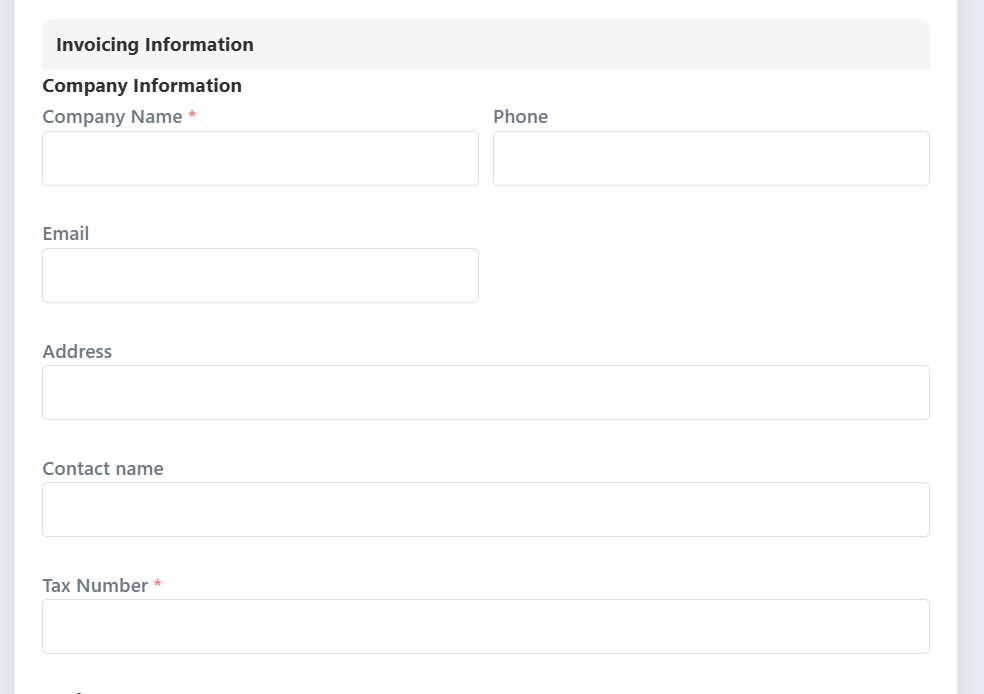The image size is (984, 694).
Task: Click the Tax Number input field
Action: coord(486,626)
